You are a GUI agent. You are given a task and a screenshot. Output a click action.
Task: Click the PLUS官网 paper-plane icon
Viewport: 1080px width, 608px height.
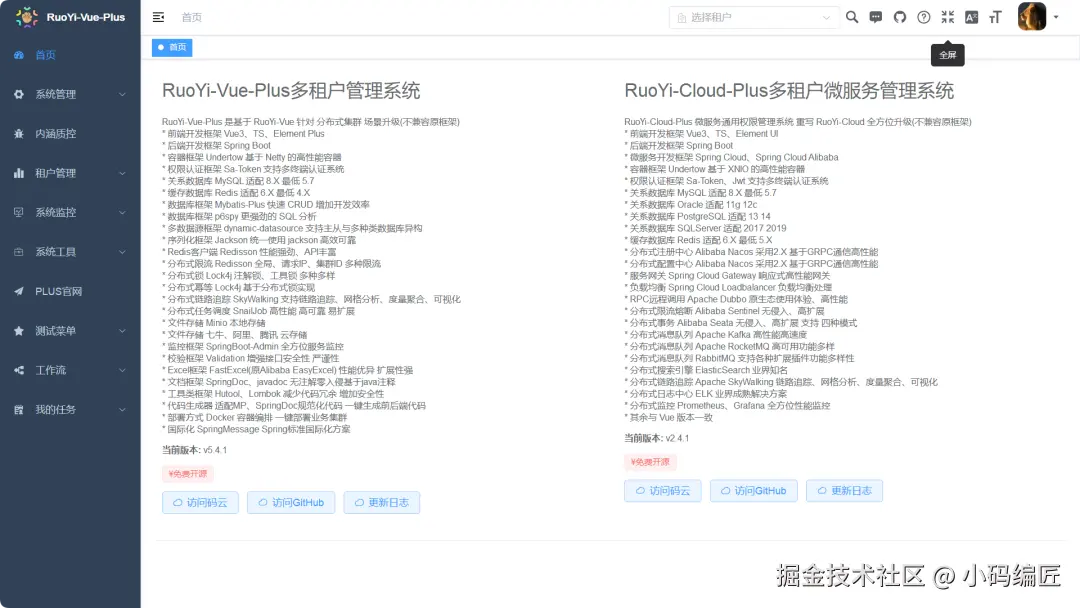(x=19, y=291)
